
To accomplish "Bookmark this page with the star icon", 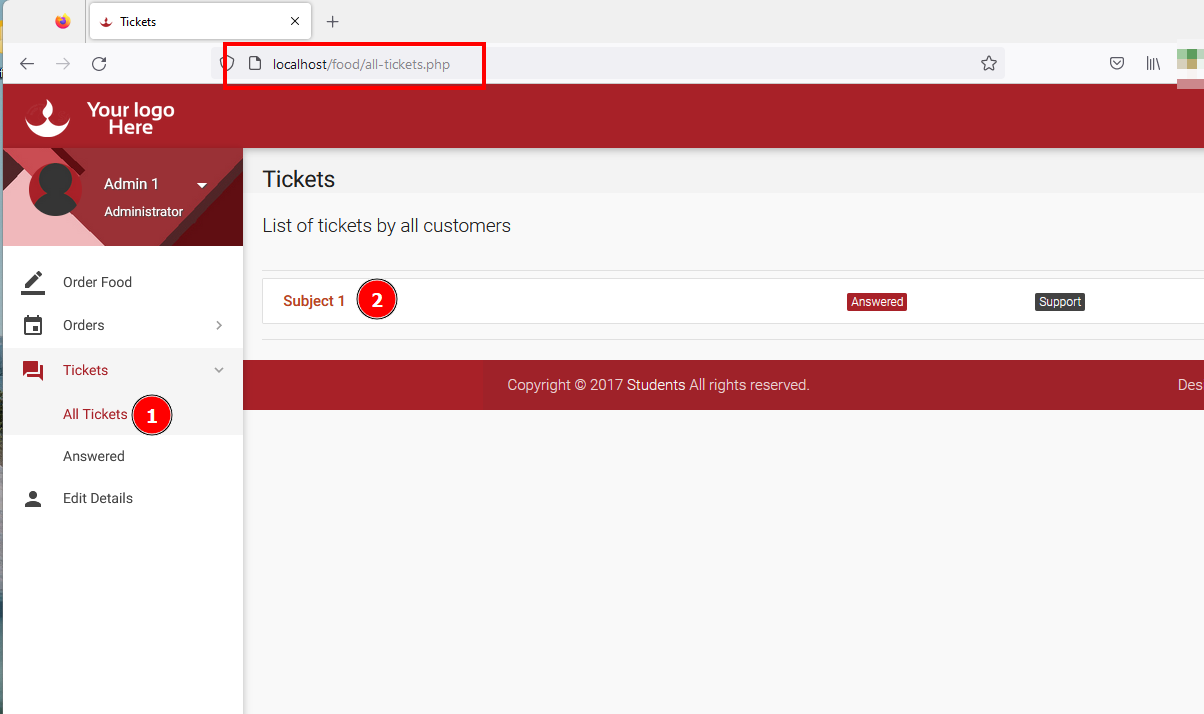I will click(x=988, y=64).
